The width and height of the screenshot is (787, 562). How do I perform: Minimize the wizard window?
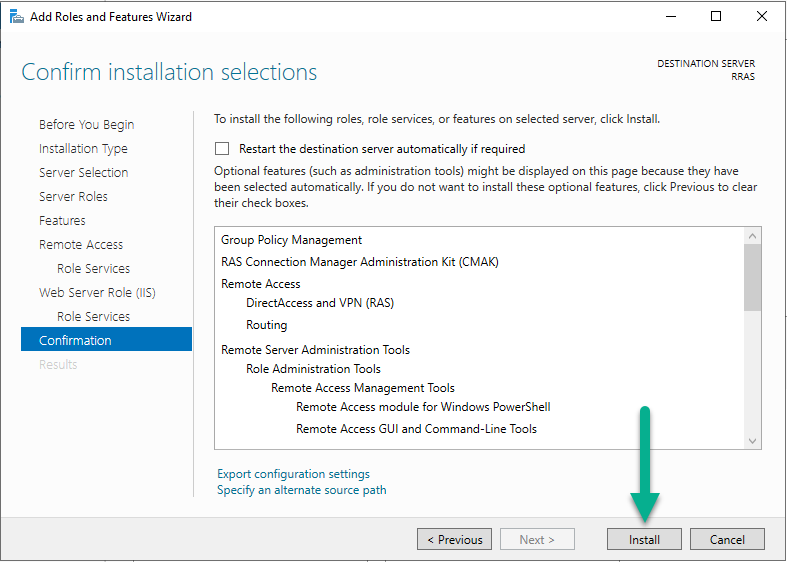(x=671, y=17)
